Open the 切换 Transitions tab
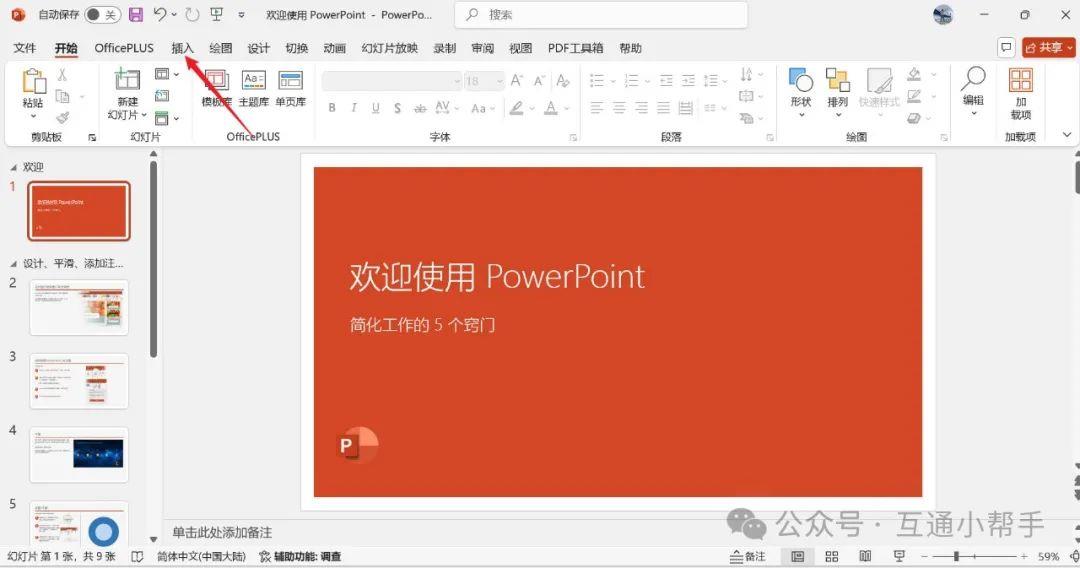This screenshot has width=1080, height=568. coord(296,48)
